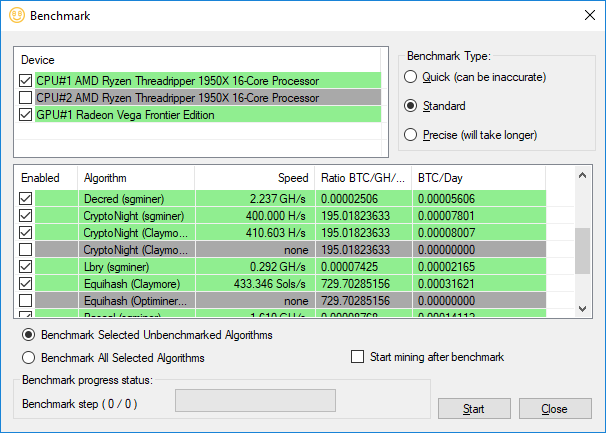Image resolution: width=606 pixels, height=433 pixels.
Task: Click the Algorithm column header
Action: coord(136,178)
